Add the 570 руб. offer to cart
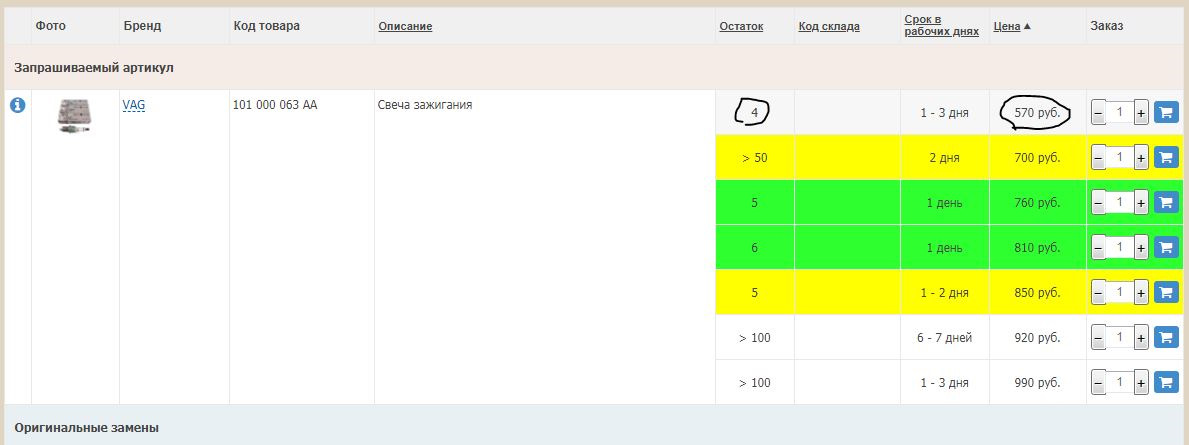 coord(1166,113)
